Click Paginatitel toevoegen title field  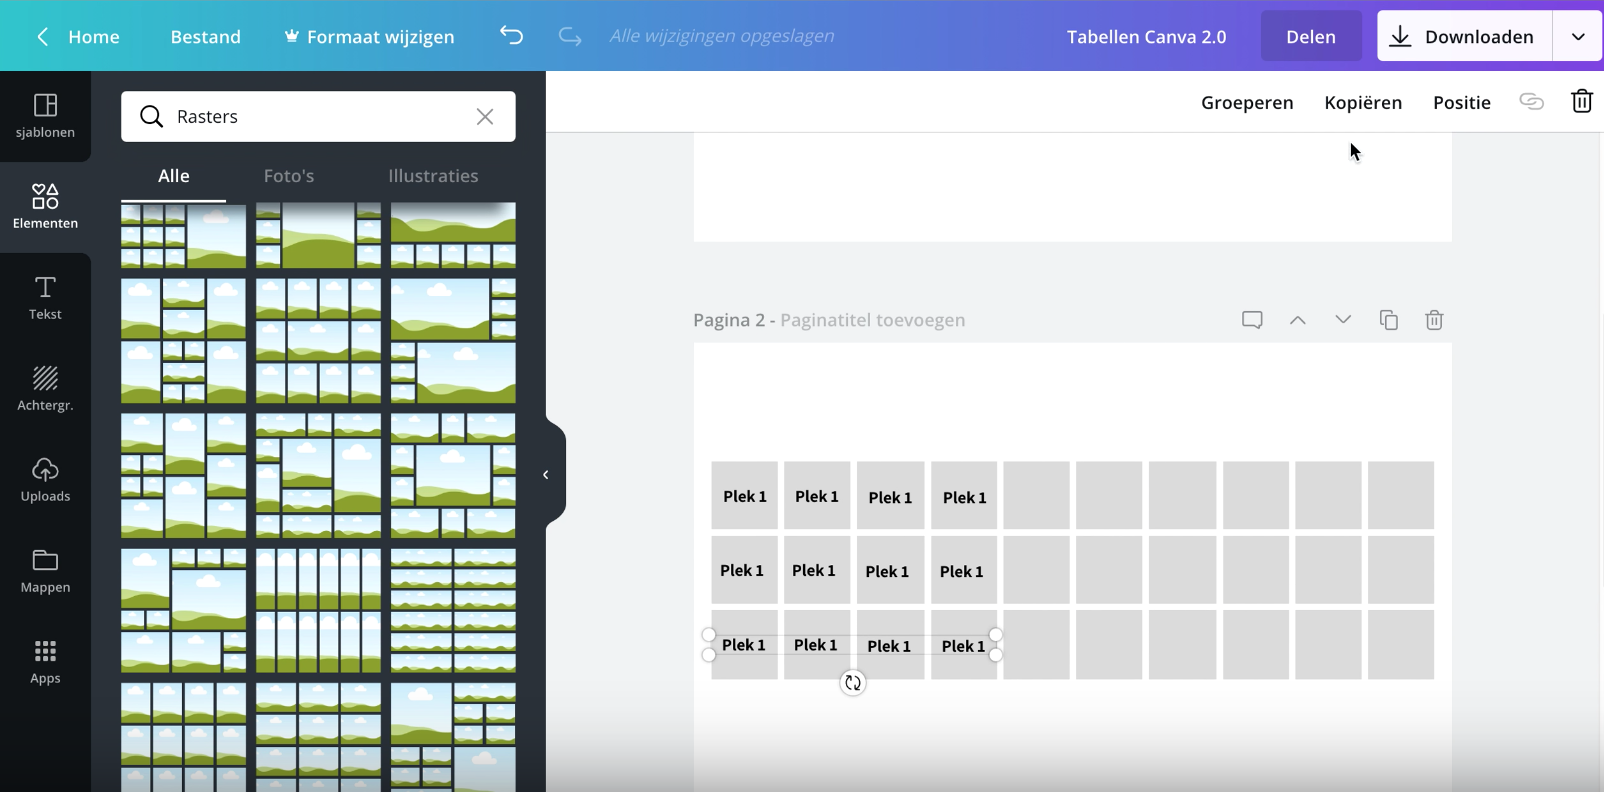click(872, 320)
